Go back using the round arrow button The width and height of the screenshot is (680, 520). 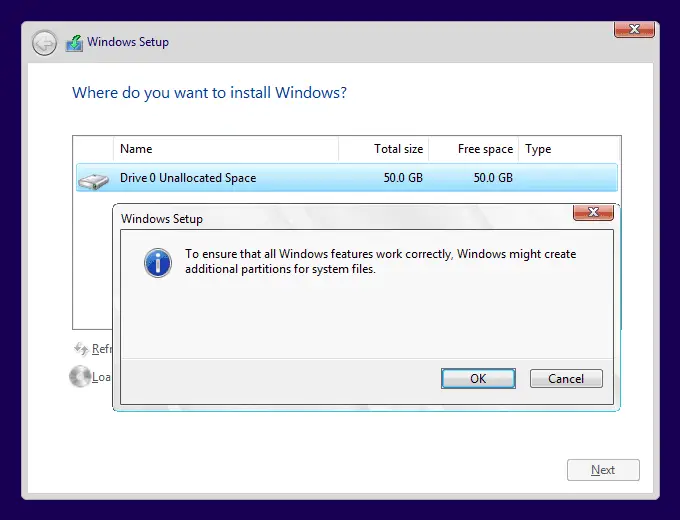(44, 43)
